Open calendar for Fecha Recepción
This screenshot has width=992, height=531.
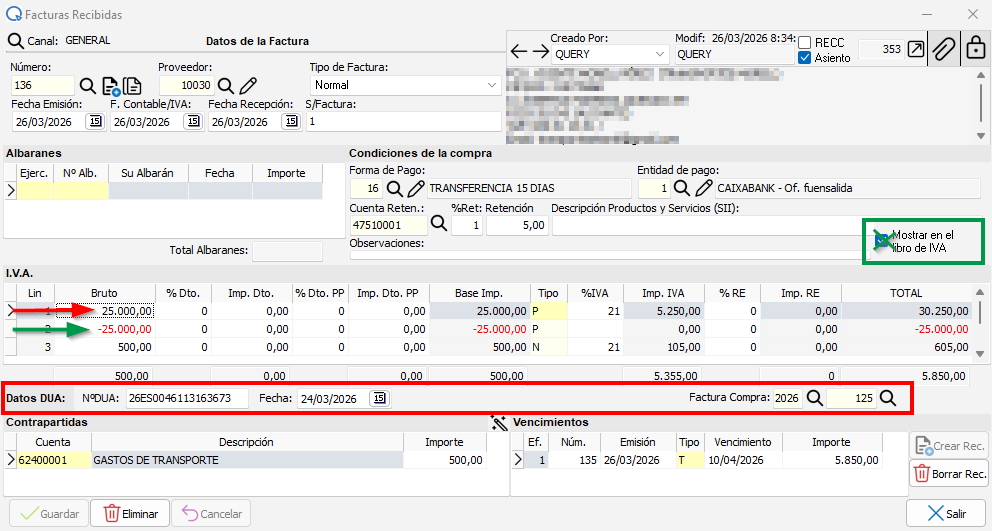pos(291,121)
